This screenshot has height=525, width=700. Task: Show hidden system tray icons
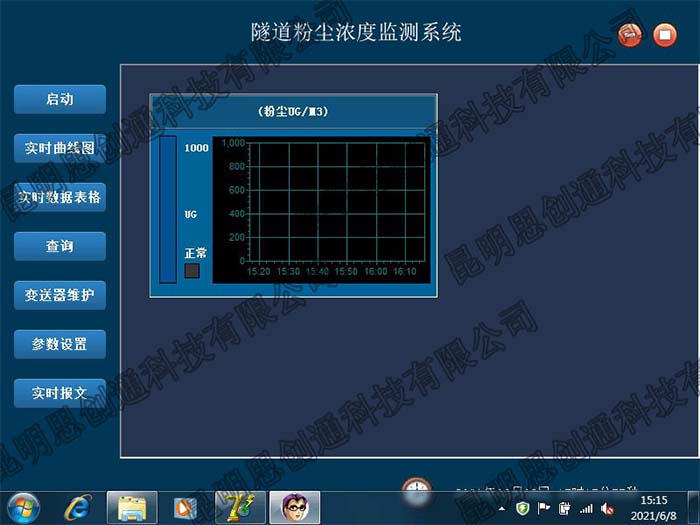[502, 508]
